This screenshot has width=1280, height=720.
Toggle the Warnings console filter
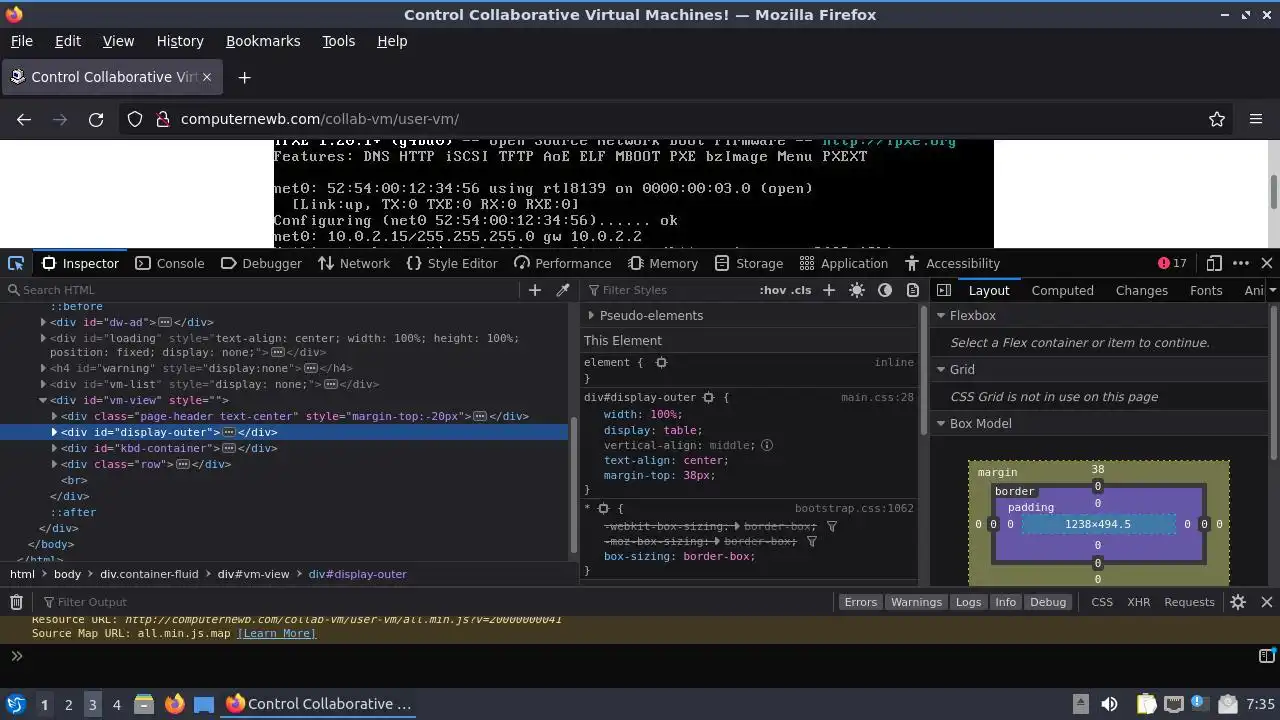coord(916,602)
